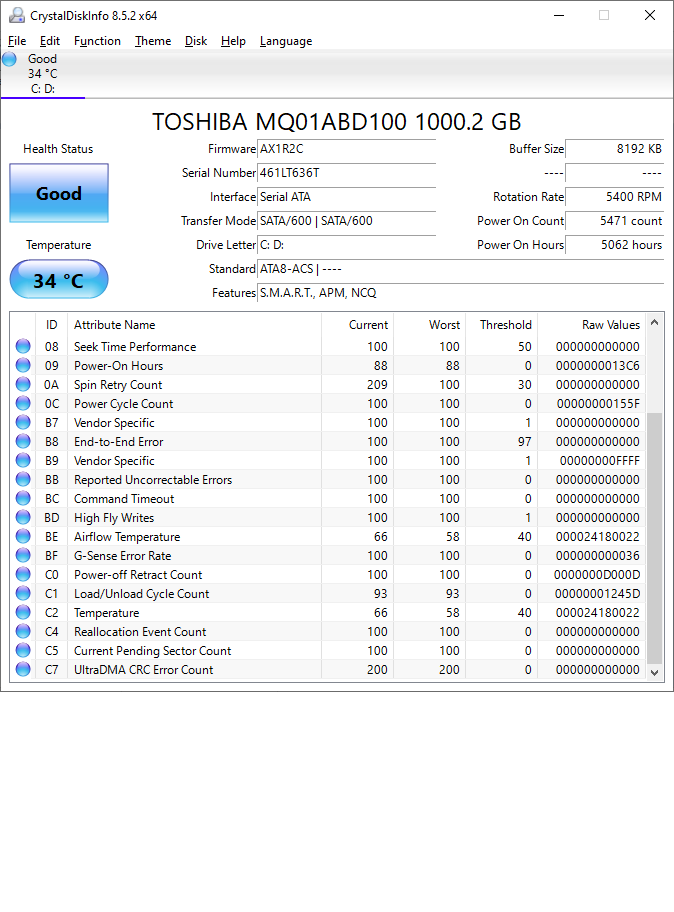Screen dimensions: 674x912
Task: Select raw value 00000000FFFF
Action: pyautogui.click(x=600, y=461)
